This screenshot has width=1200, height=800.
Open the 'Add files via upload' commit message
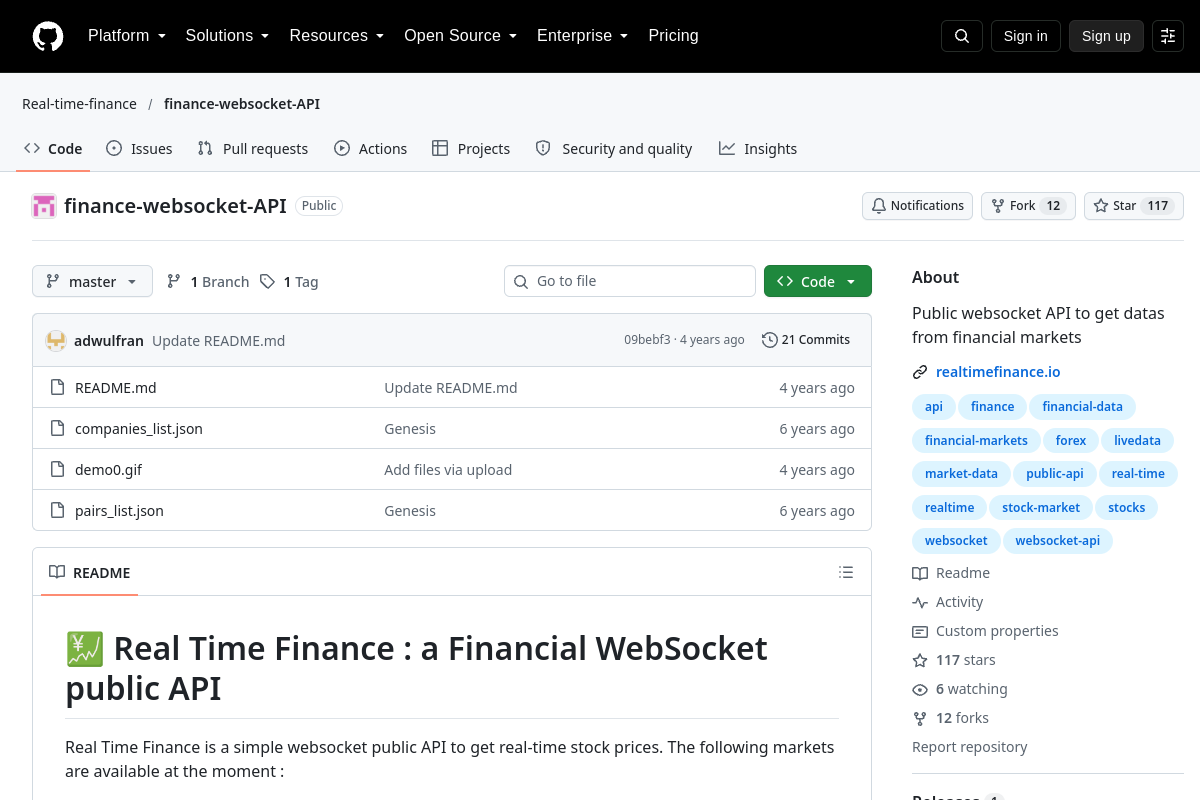click(448, 470)
